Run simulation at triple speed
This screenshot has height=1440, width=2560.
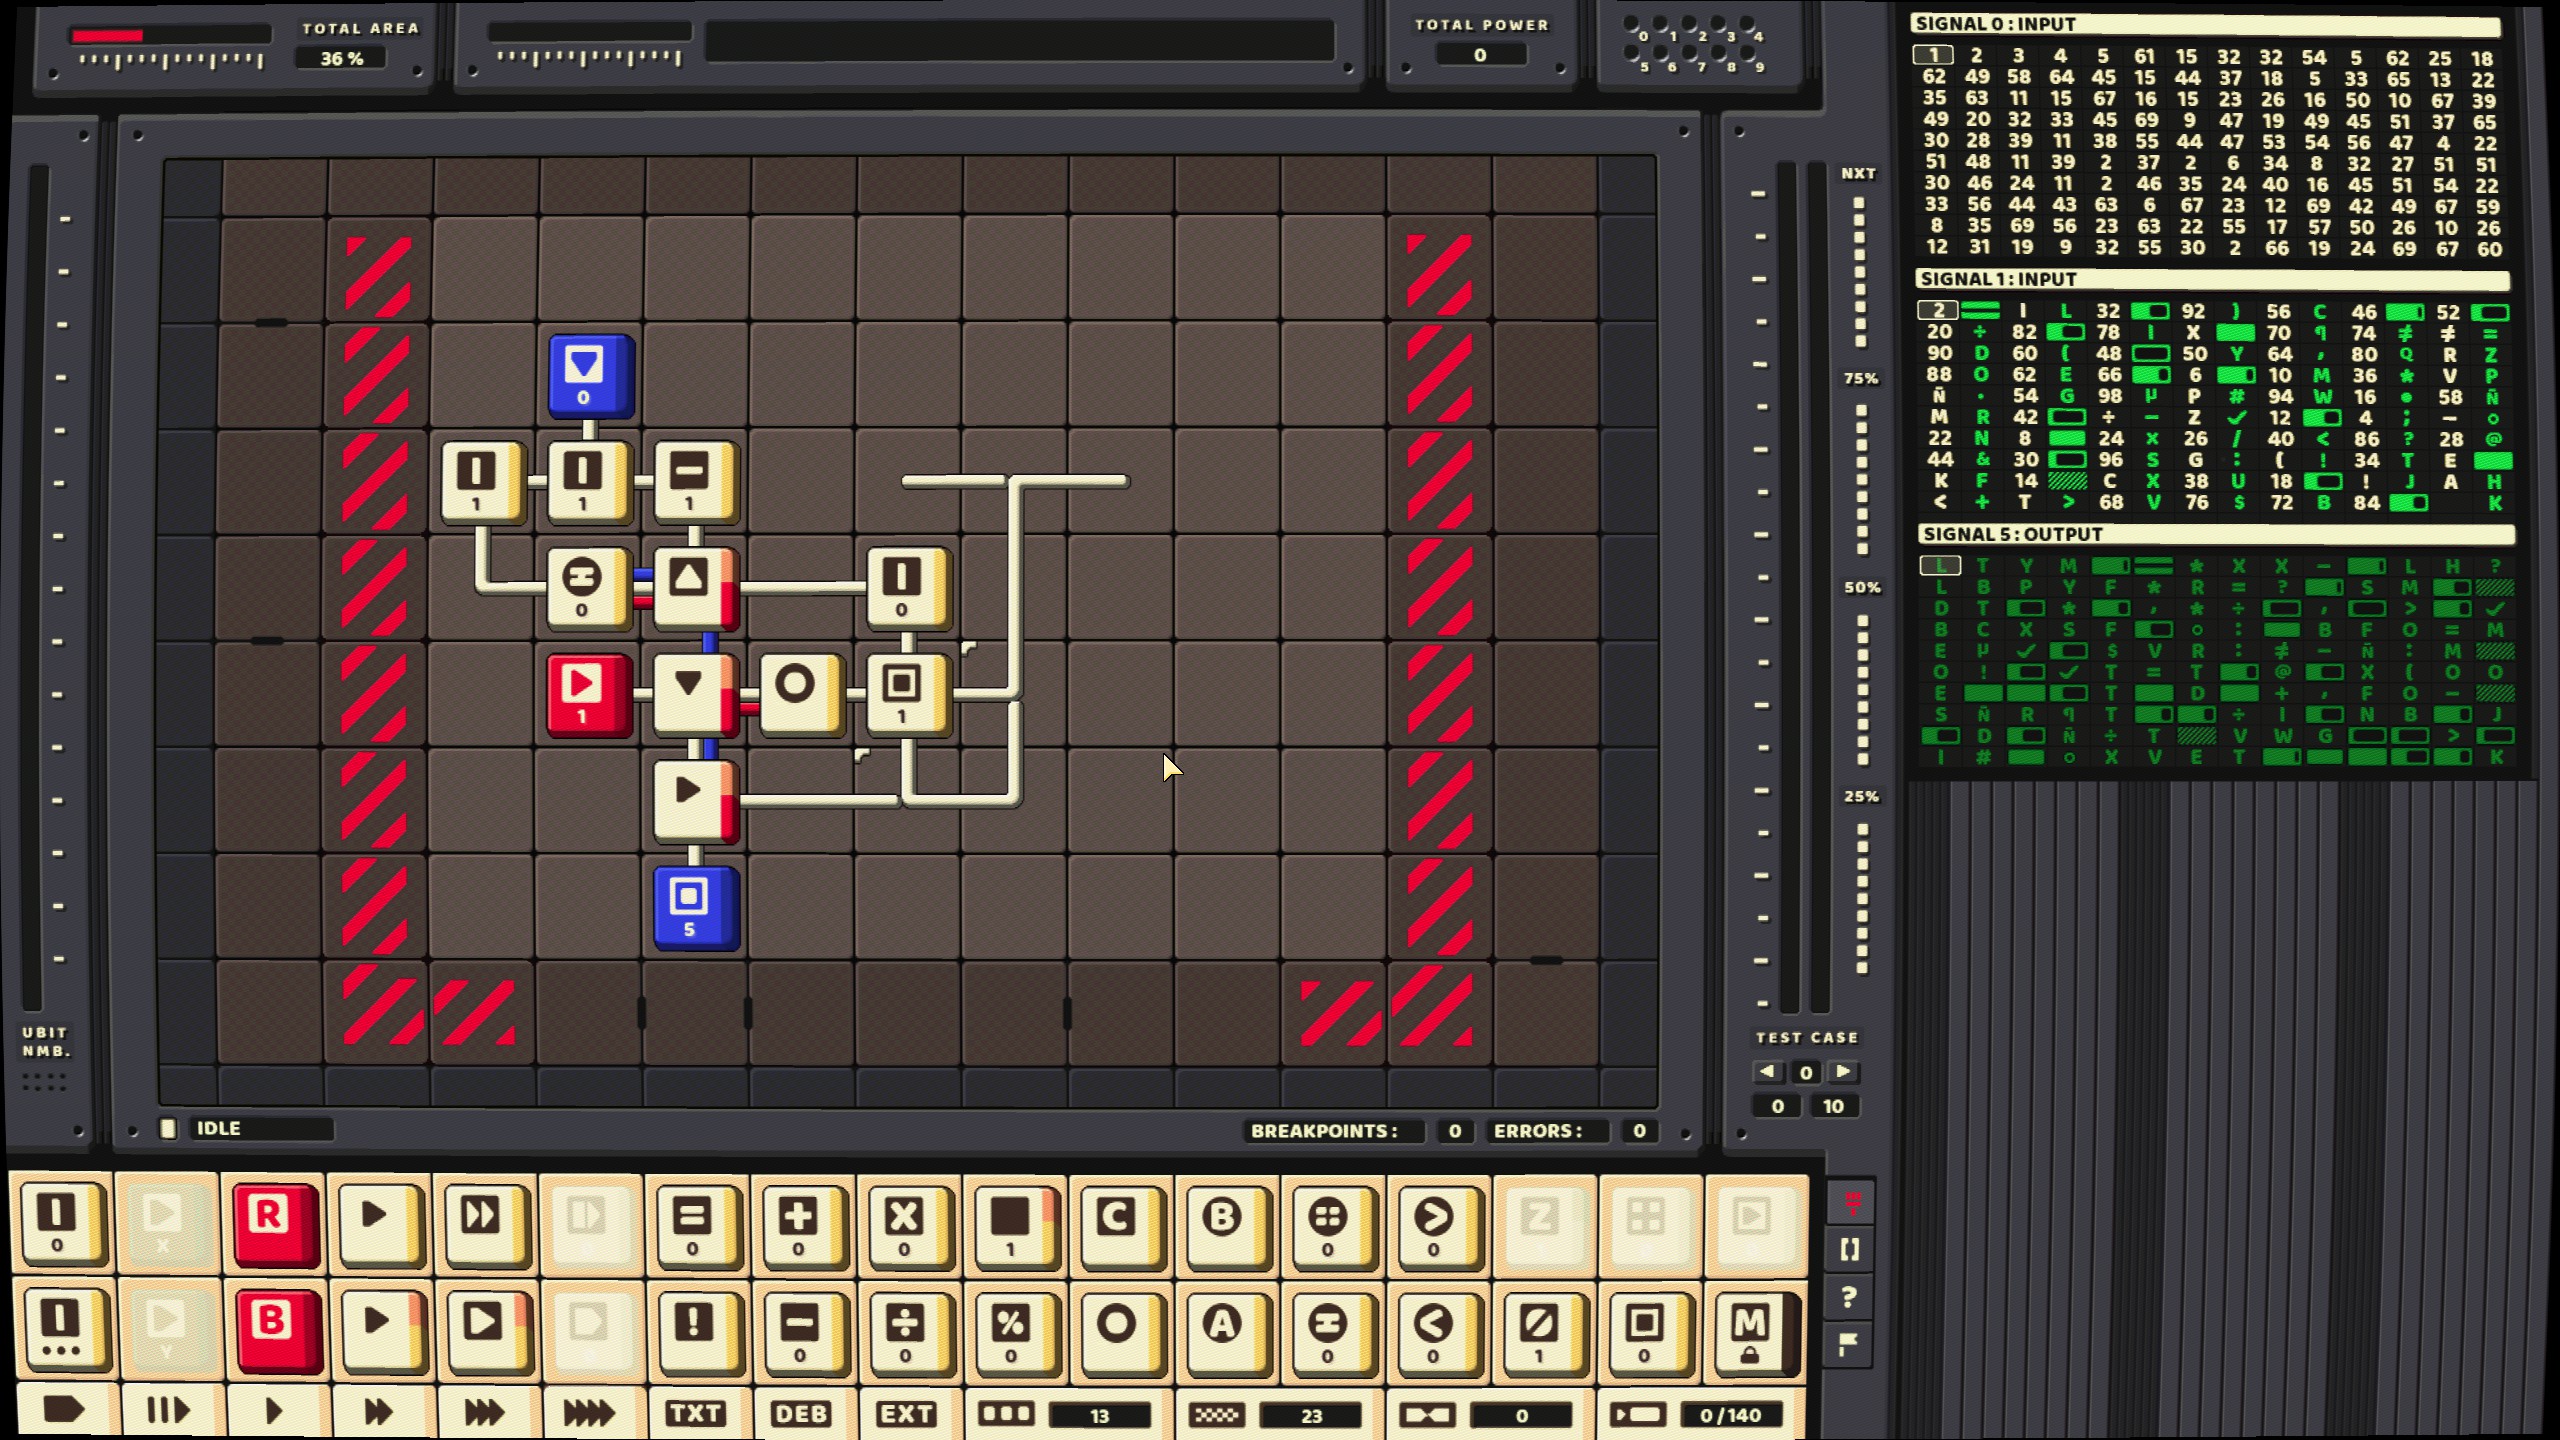[485, 1412]
